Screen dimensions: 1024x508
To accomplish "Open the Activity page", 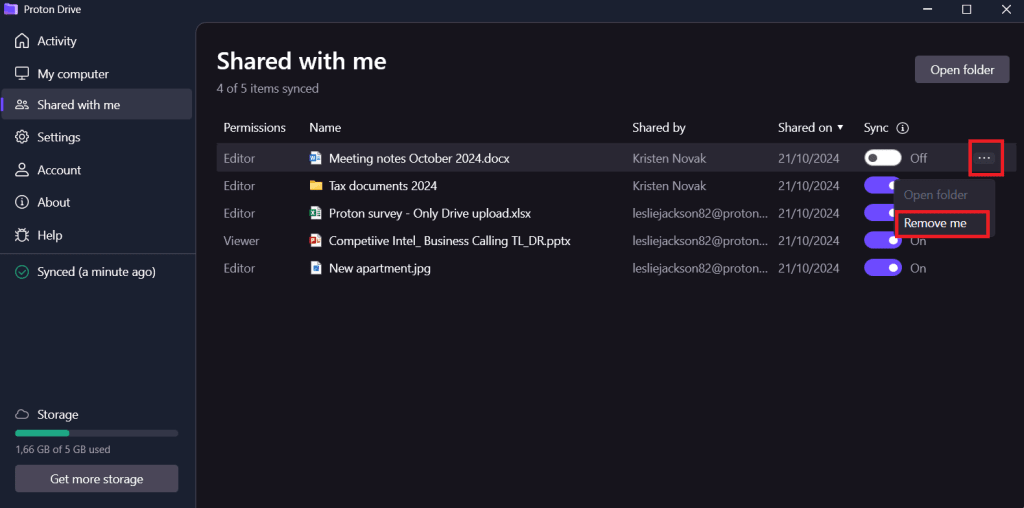I will point(57,41).
